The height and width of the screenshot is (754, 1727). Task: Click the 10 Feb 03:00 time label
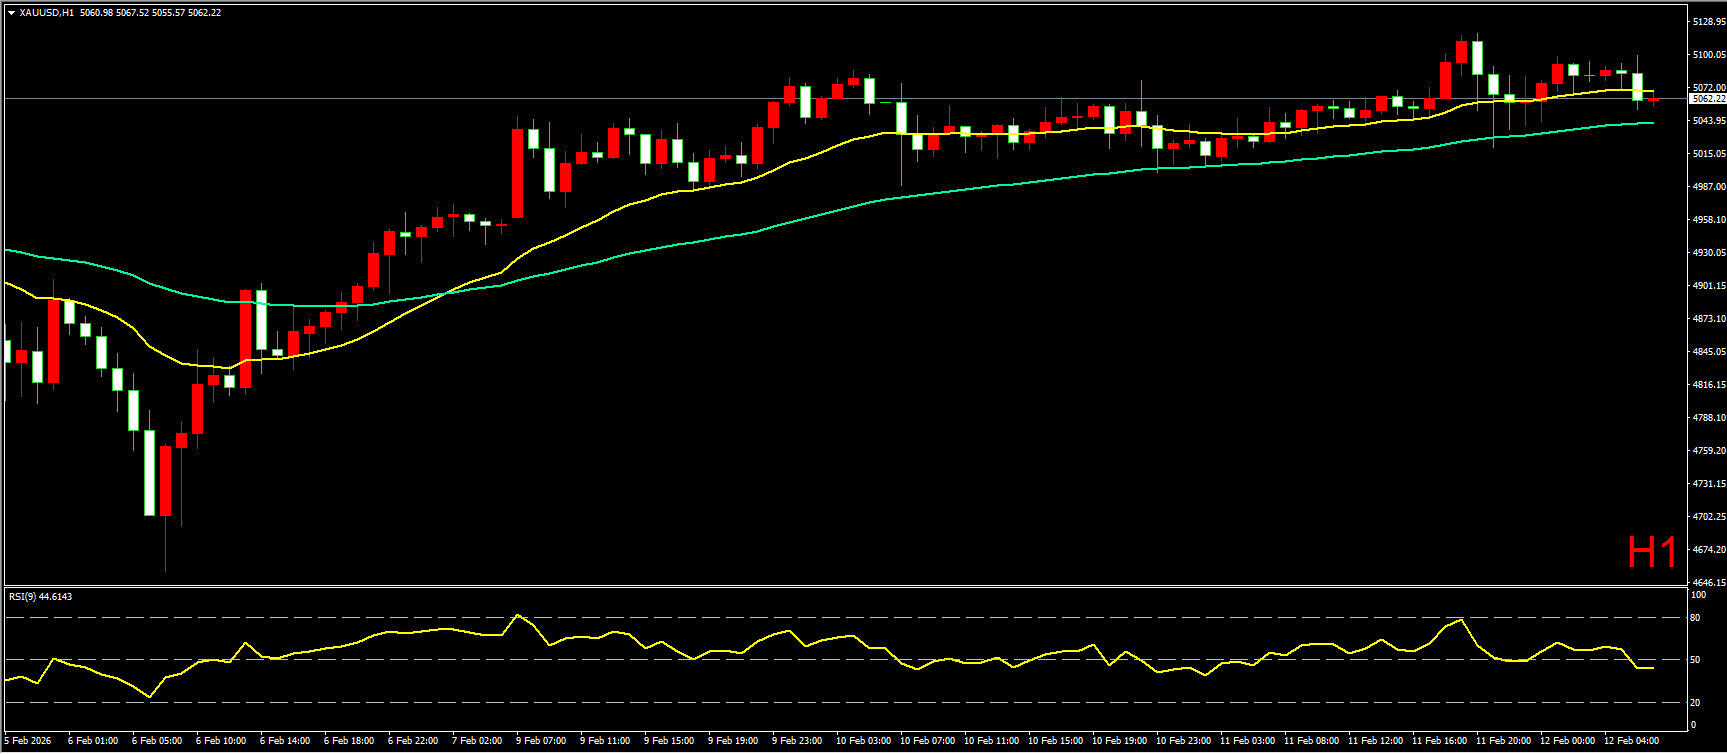[862, 741]
